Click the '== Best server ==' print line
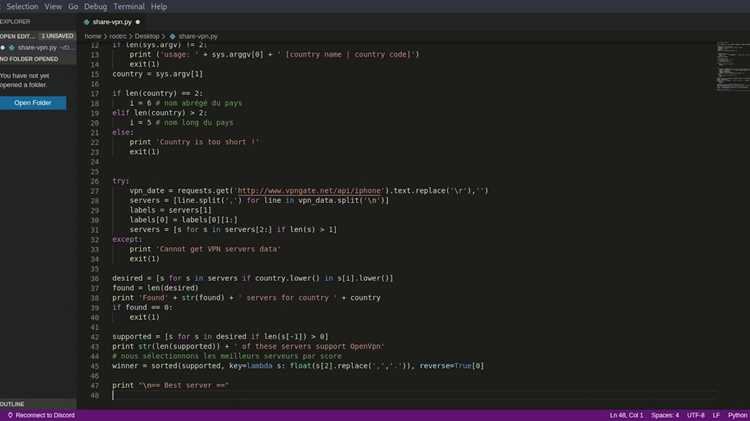Screen dimensions: 750x421 171,386
